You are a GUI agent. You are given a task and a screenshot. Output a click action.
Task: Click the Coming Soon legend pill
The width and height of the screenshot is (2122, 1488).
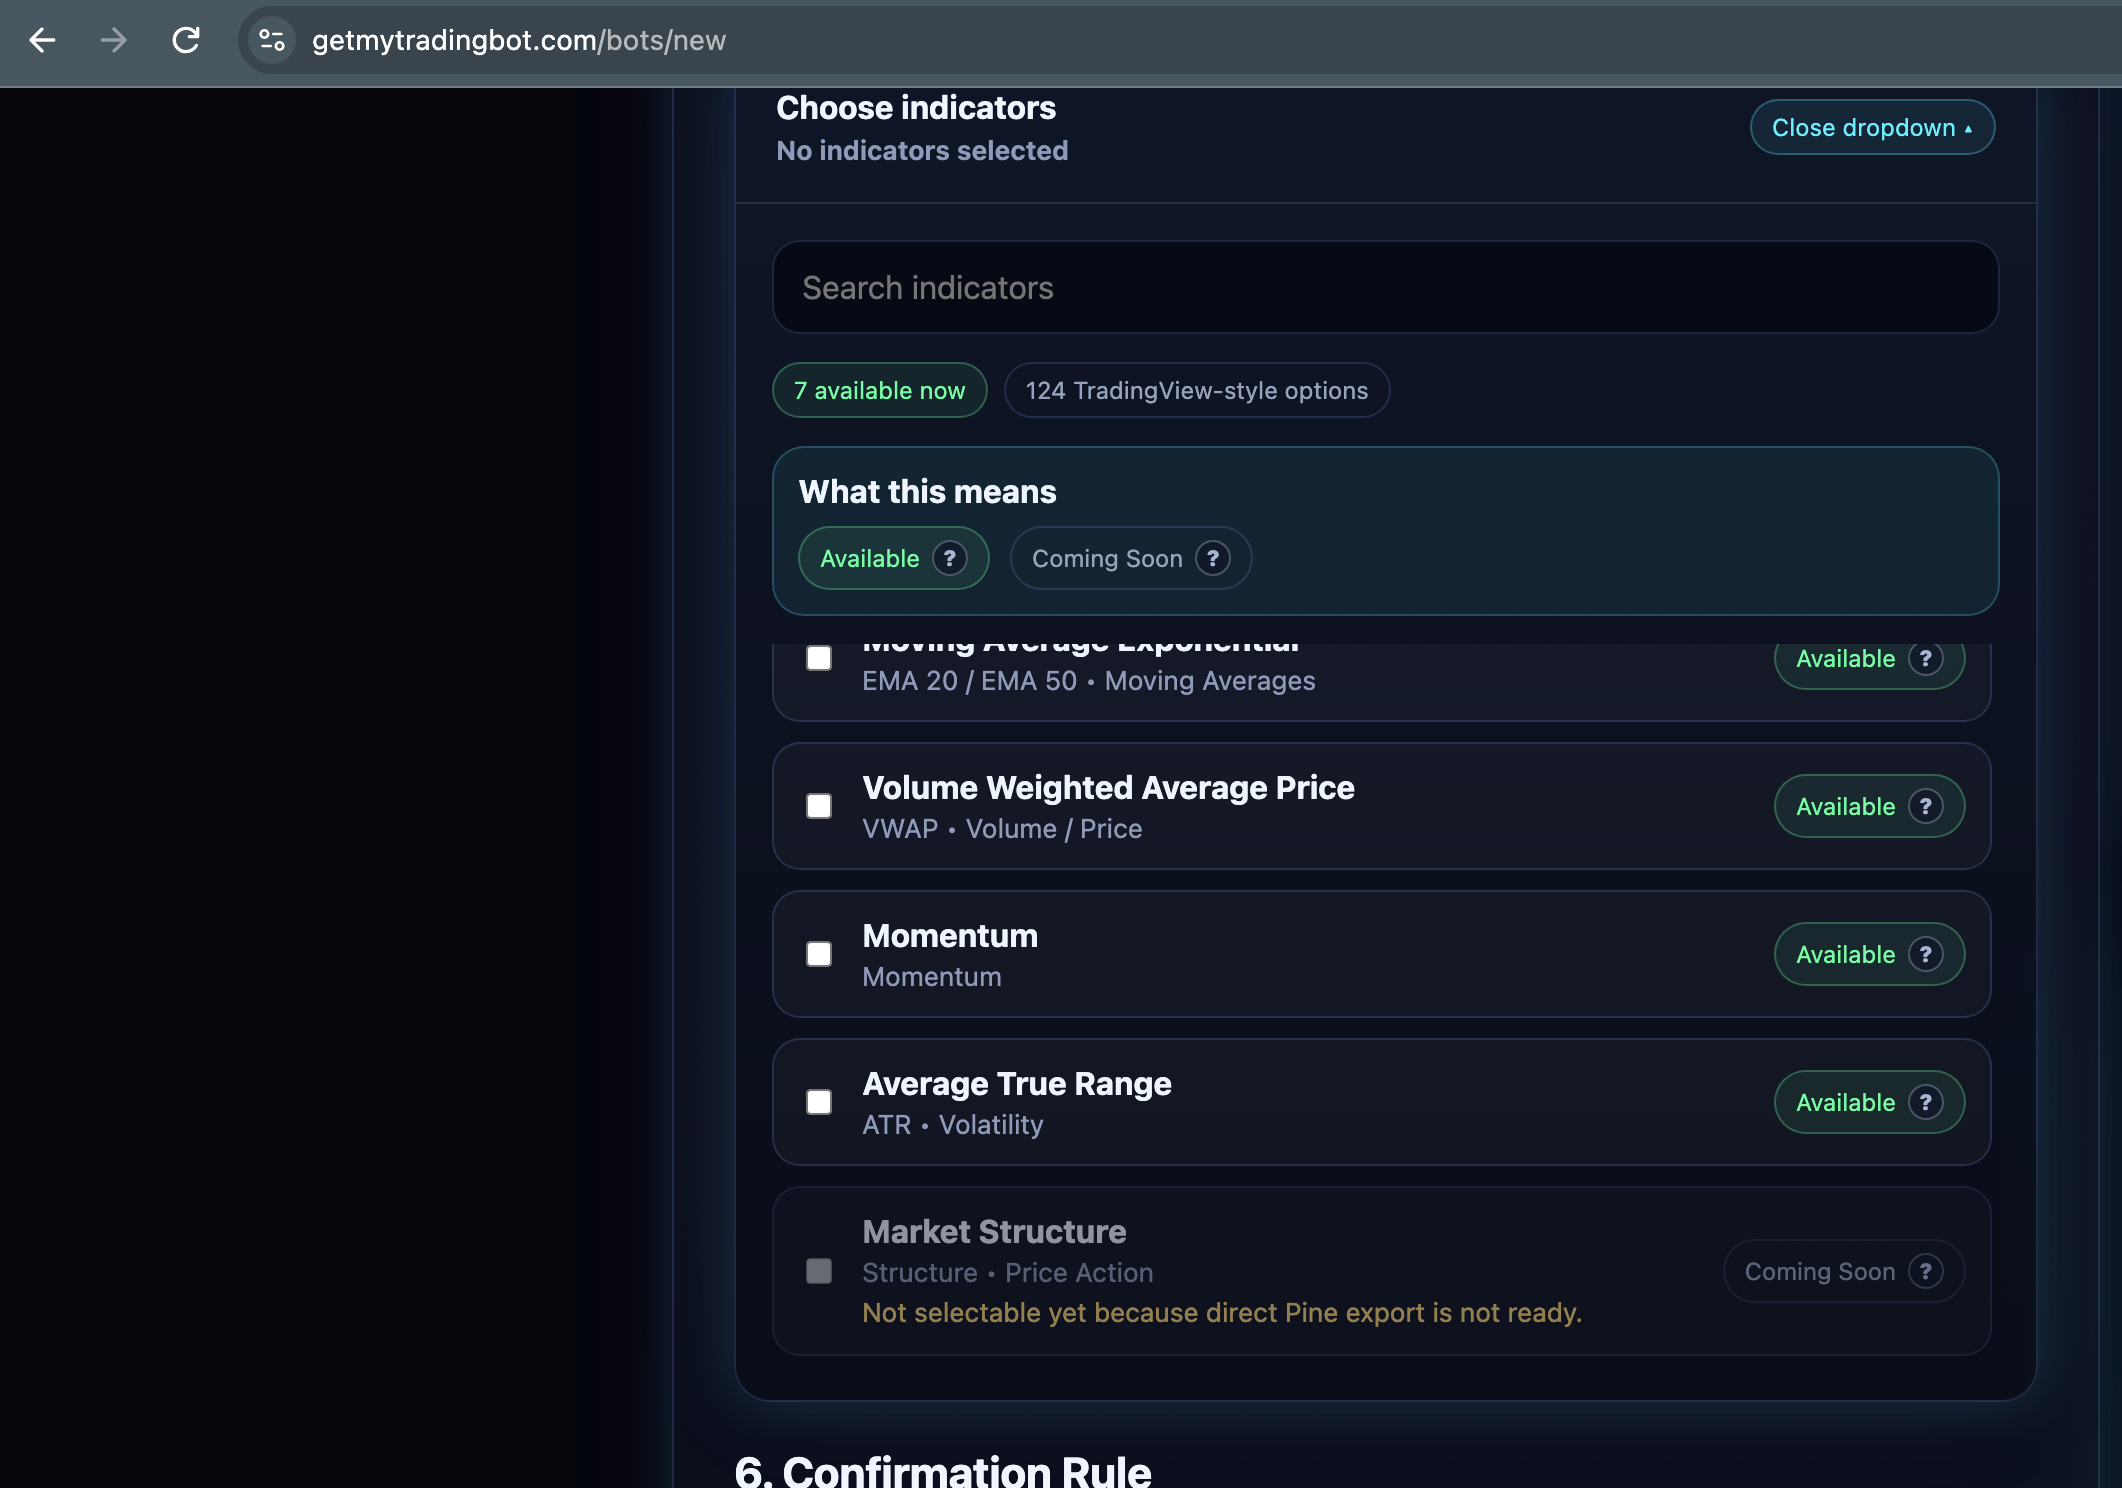[x=1131, y=558]
